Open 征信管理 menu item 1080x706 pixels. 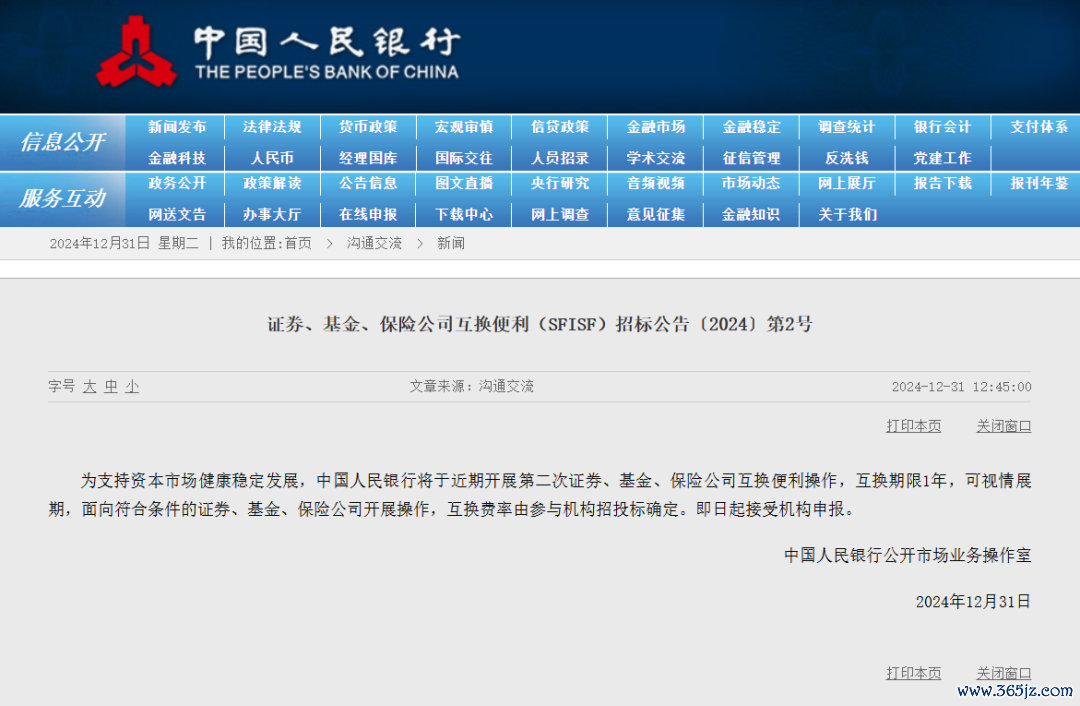[x=751, y=158]
